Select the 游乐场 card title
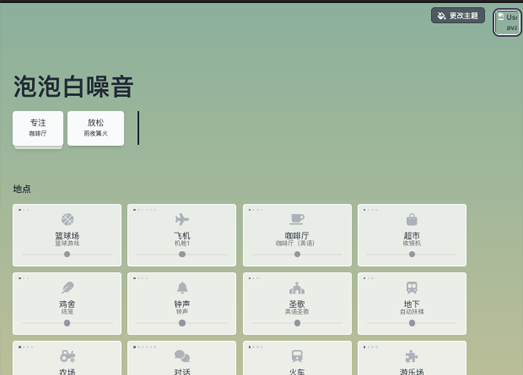 pyautogui.click(x=412, y=372)
